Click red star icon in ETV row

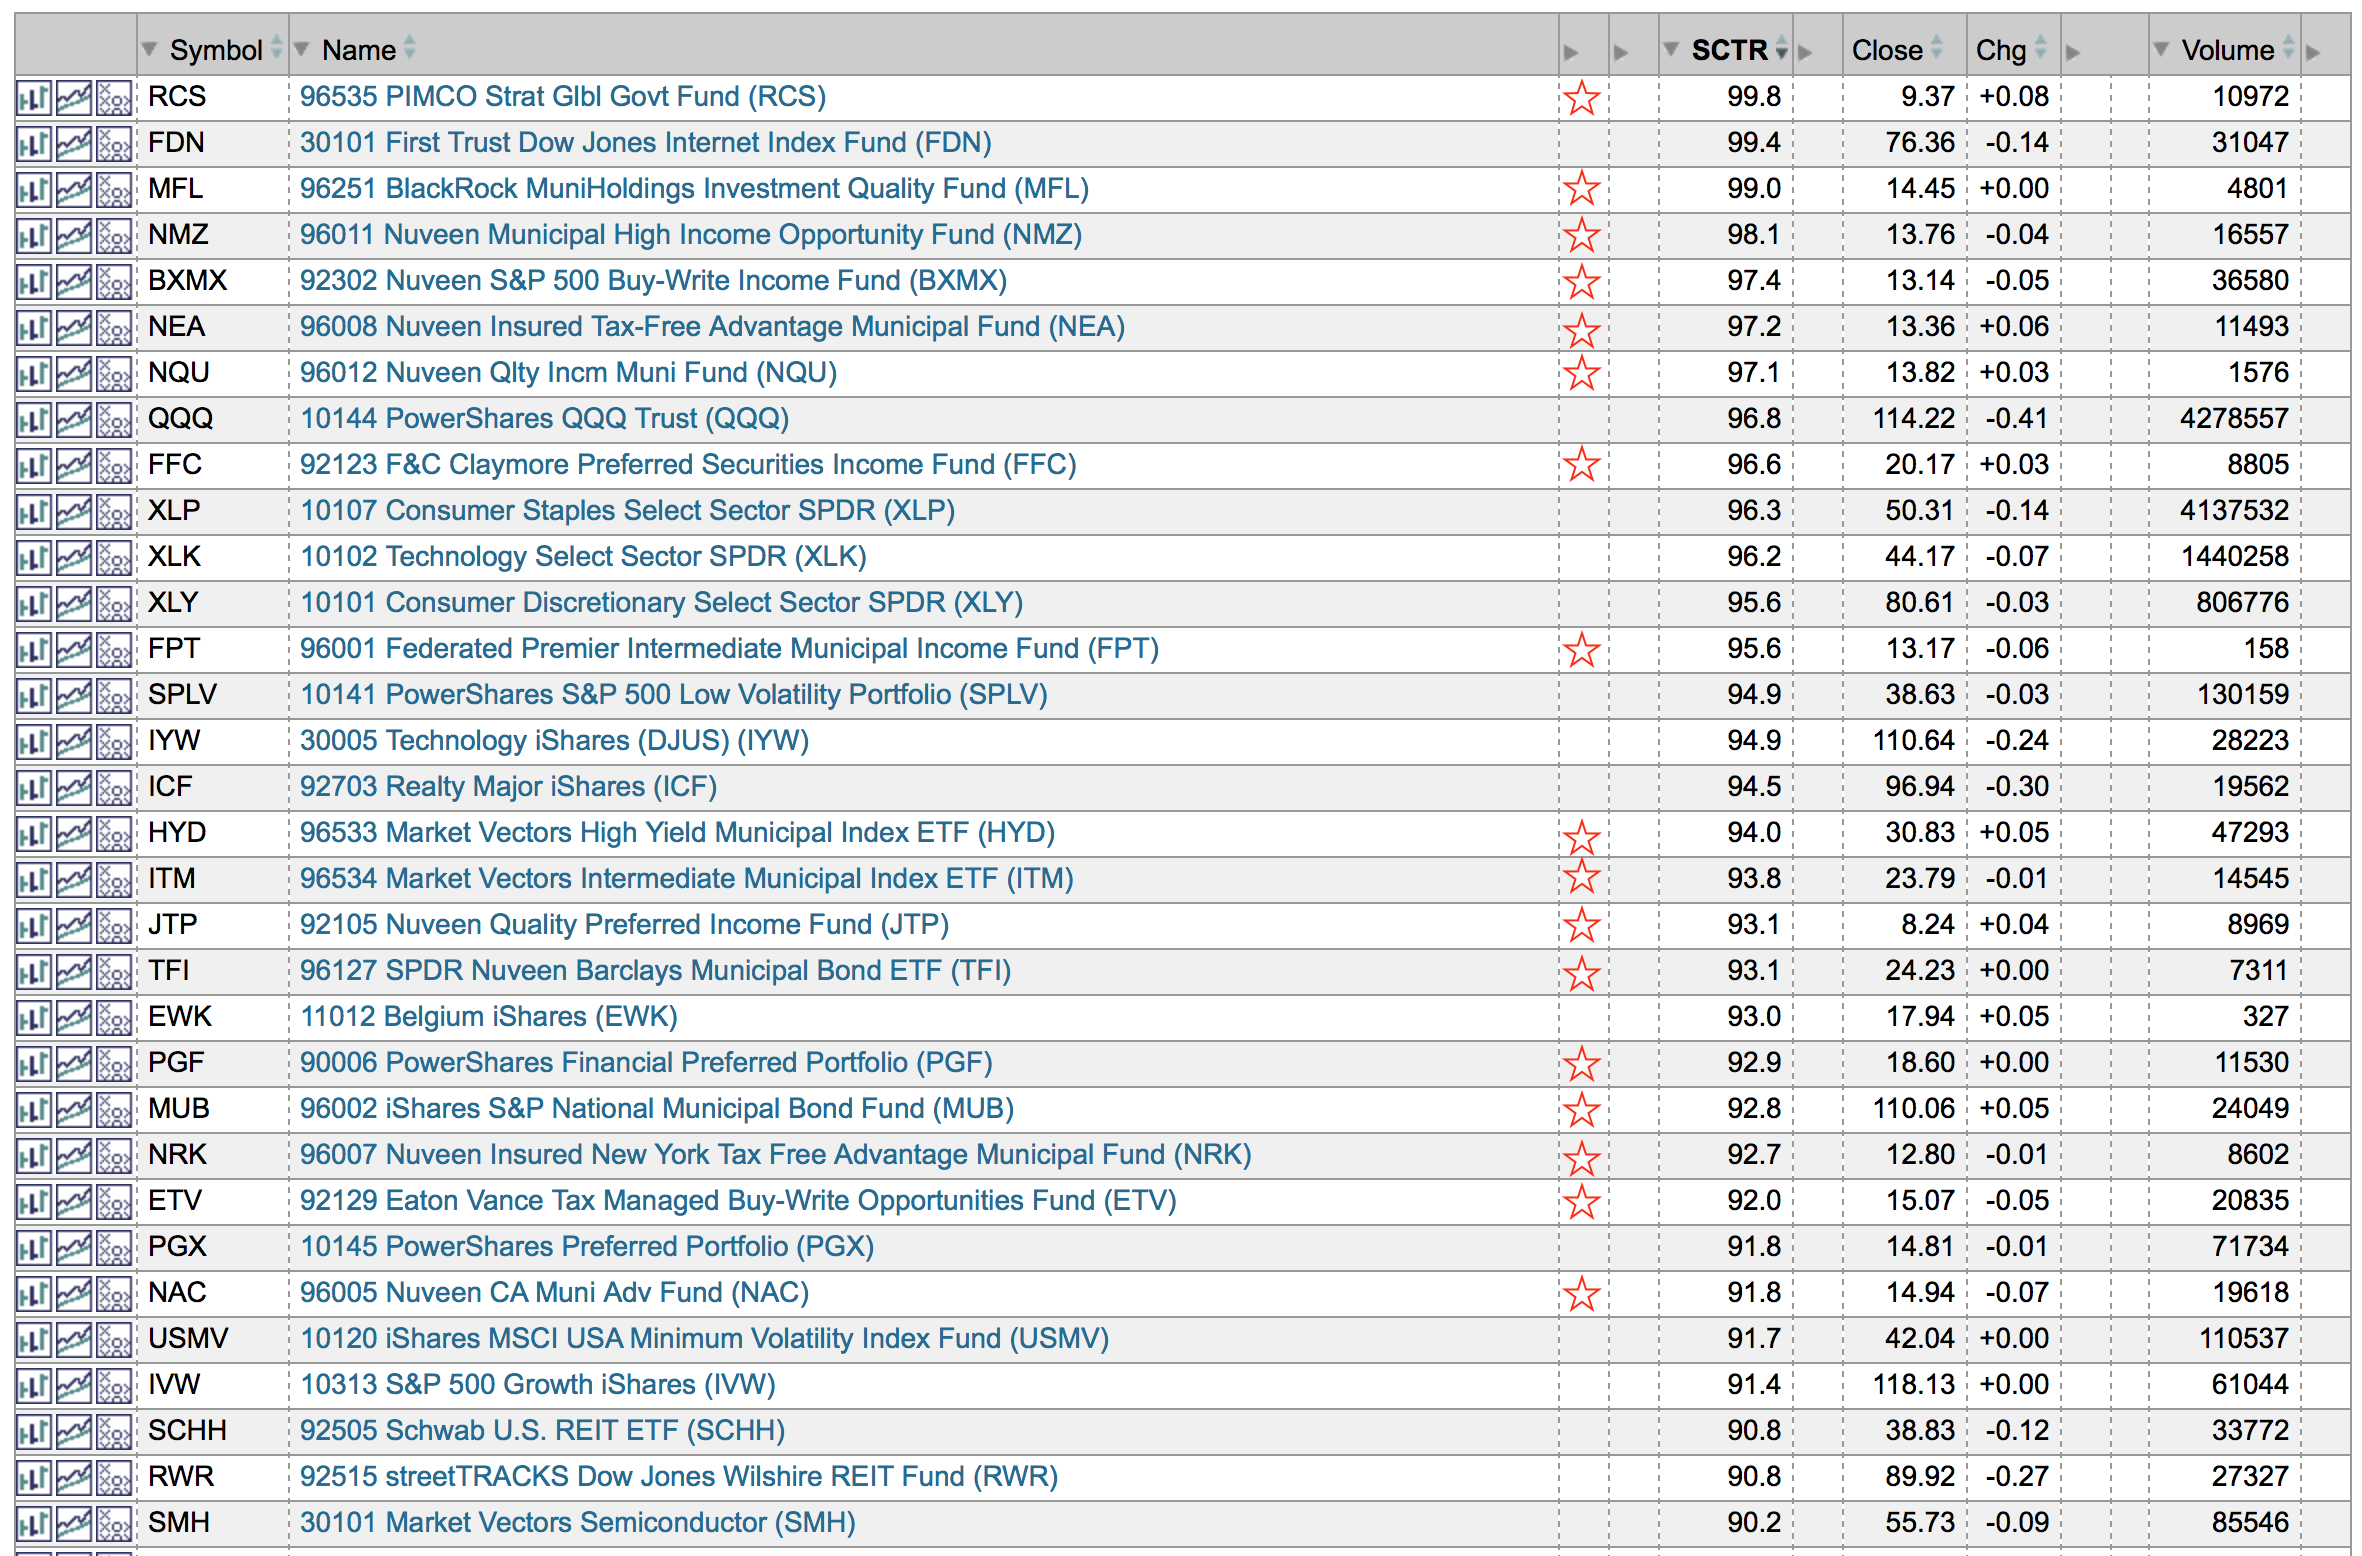tap(1581, 1202)
